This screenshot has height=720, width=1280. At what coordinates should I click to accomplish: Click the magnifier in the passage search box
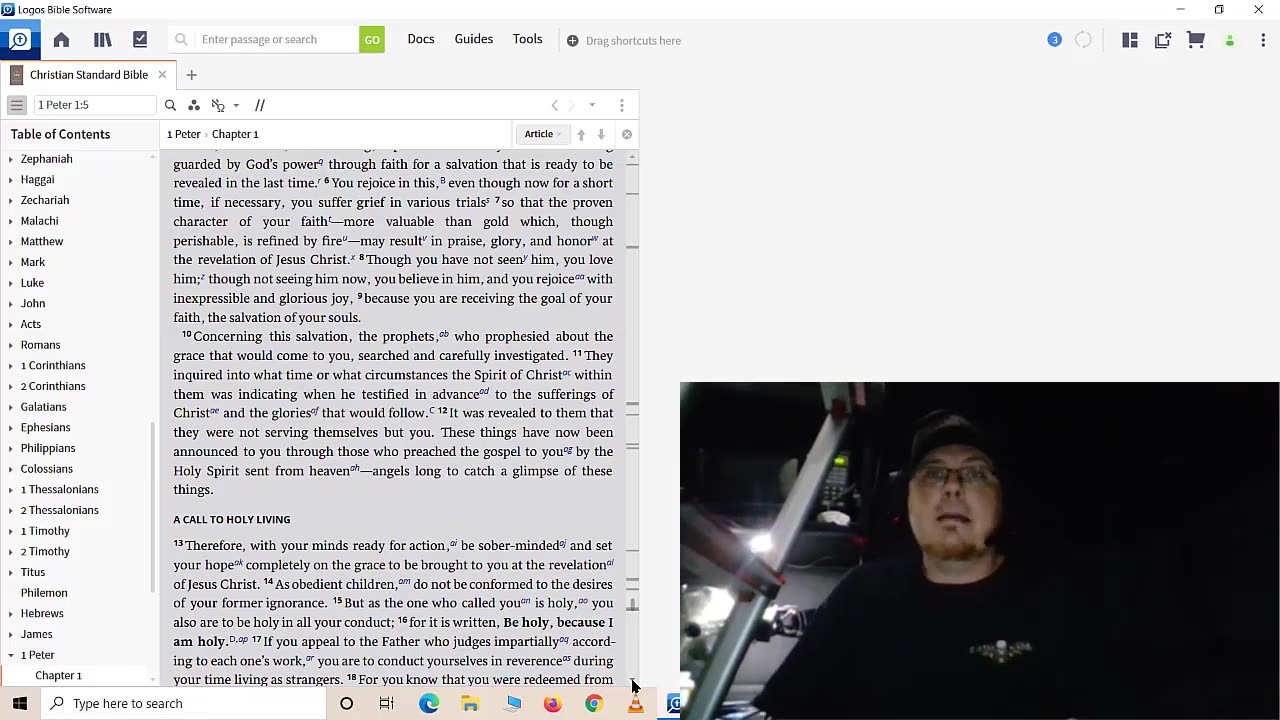[181, 40]
